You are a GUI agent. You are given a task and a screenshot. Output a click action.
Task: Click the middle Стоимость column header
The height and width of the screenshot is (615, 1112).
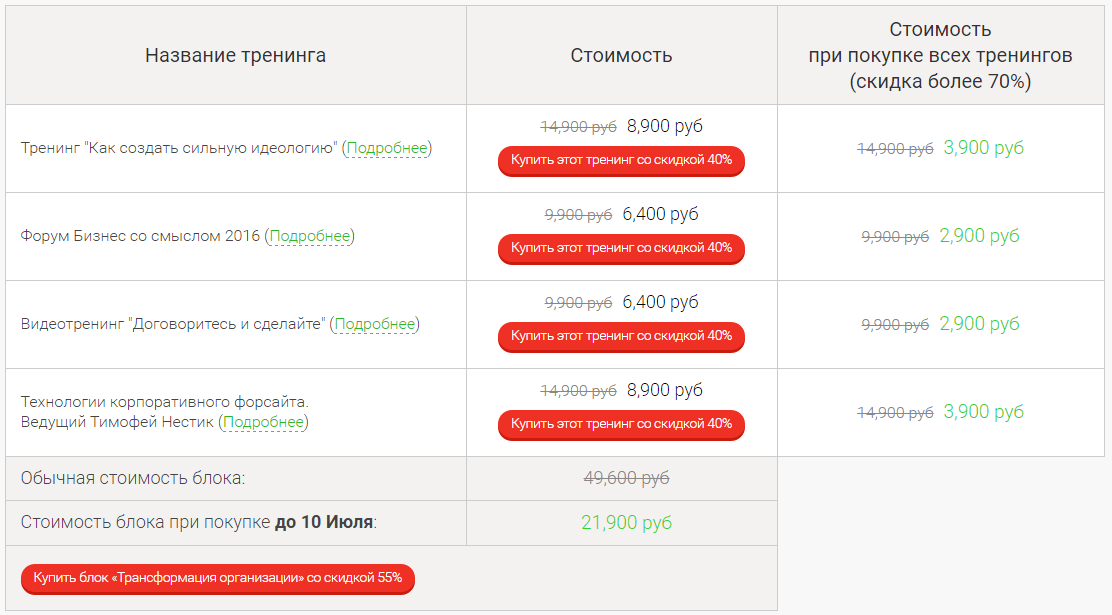(x=621, y=56)
